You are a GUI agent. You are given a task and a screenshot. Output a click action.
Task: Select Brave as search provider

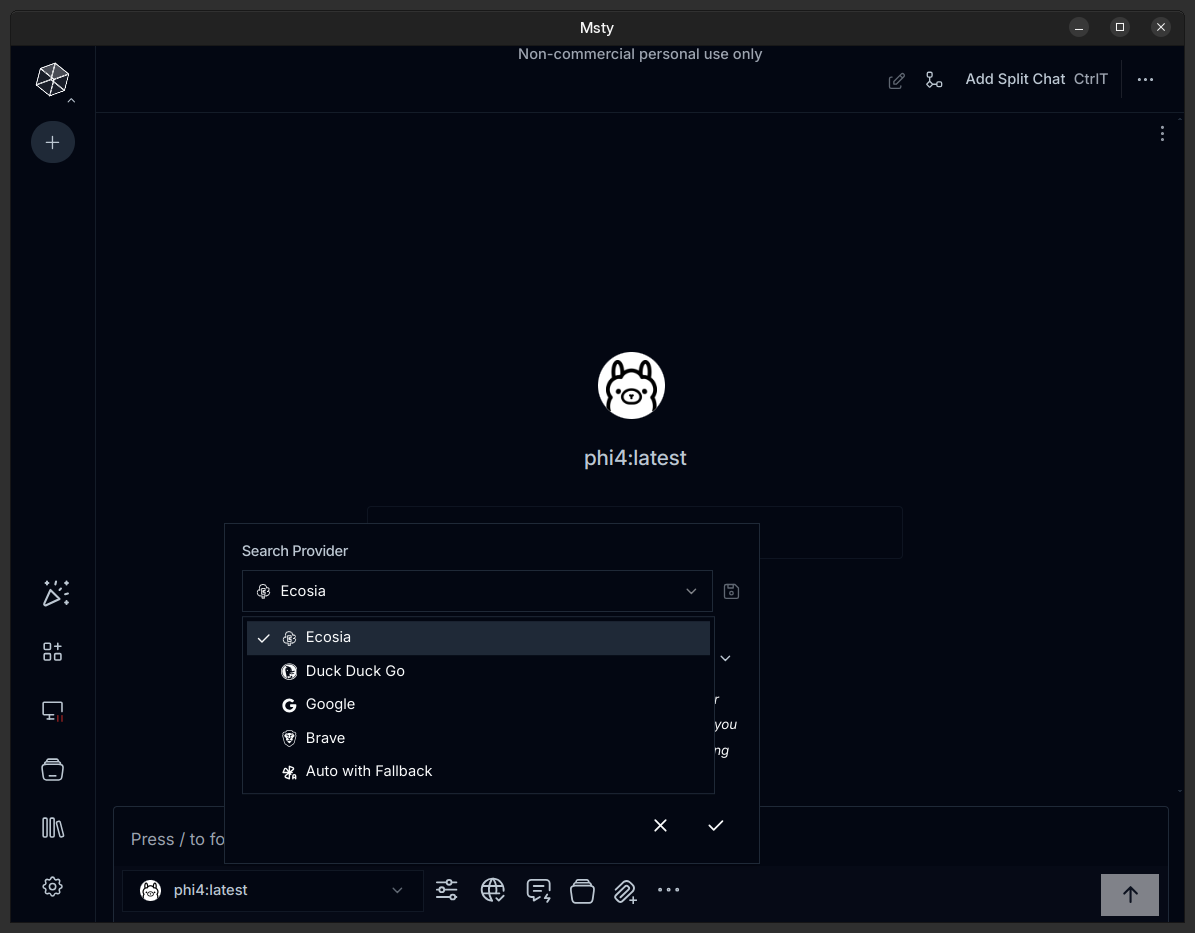[325, 738]
